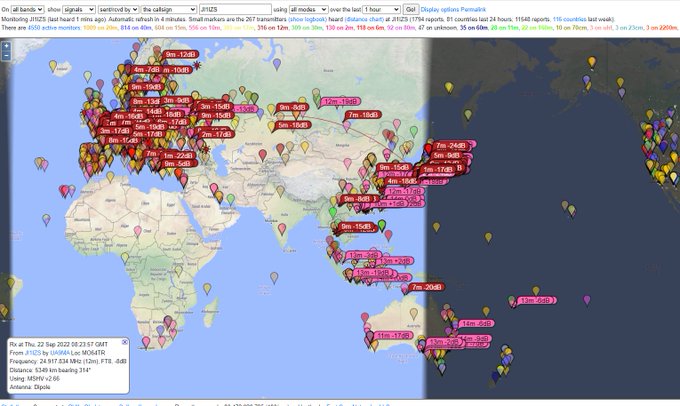This screenshot has width=680, height=406.
Task: Click the pink '12m -19dB' marker label
Action: click(x=341, y=102)
